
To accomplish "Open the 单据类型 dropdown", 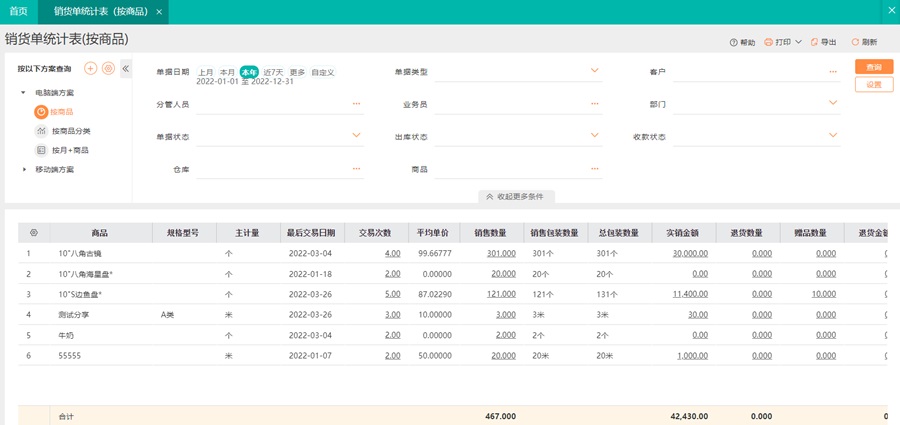I will pos(595,70).
